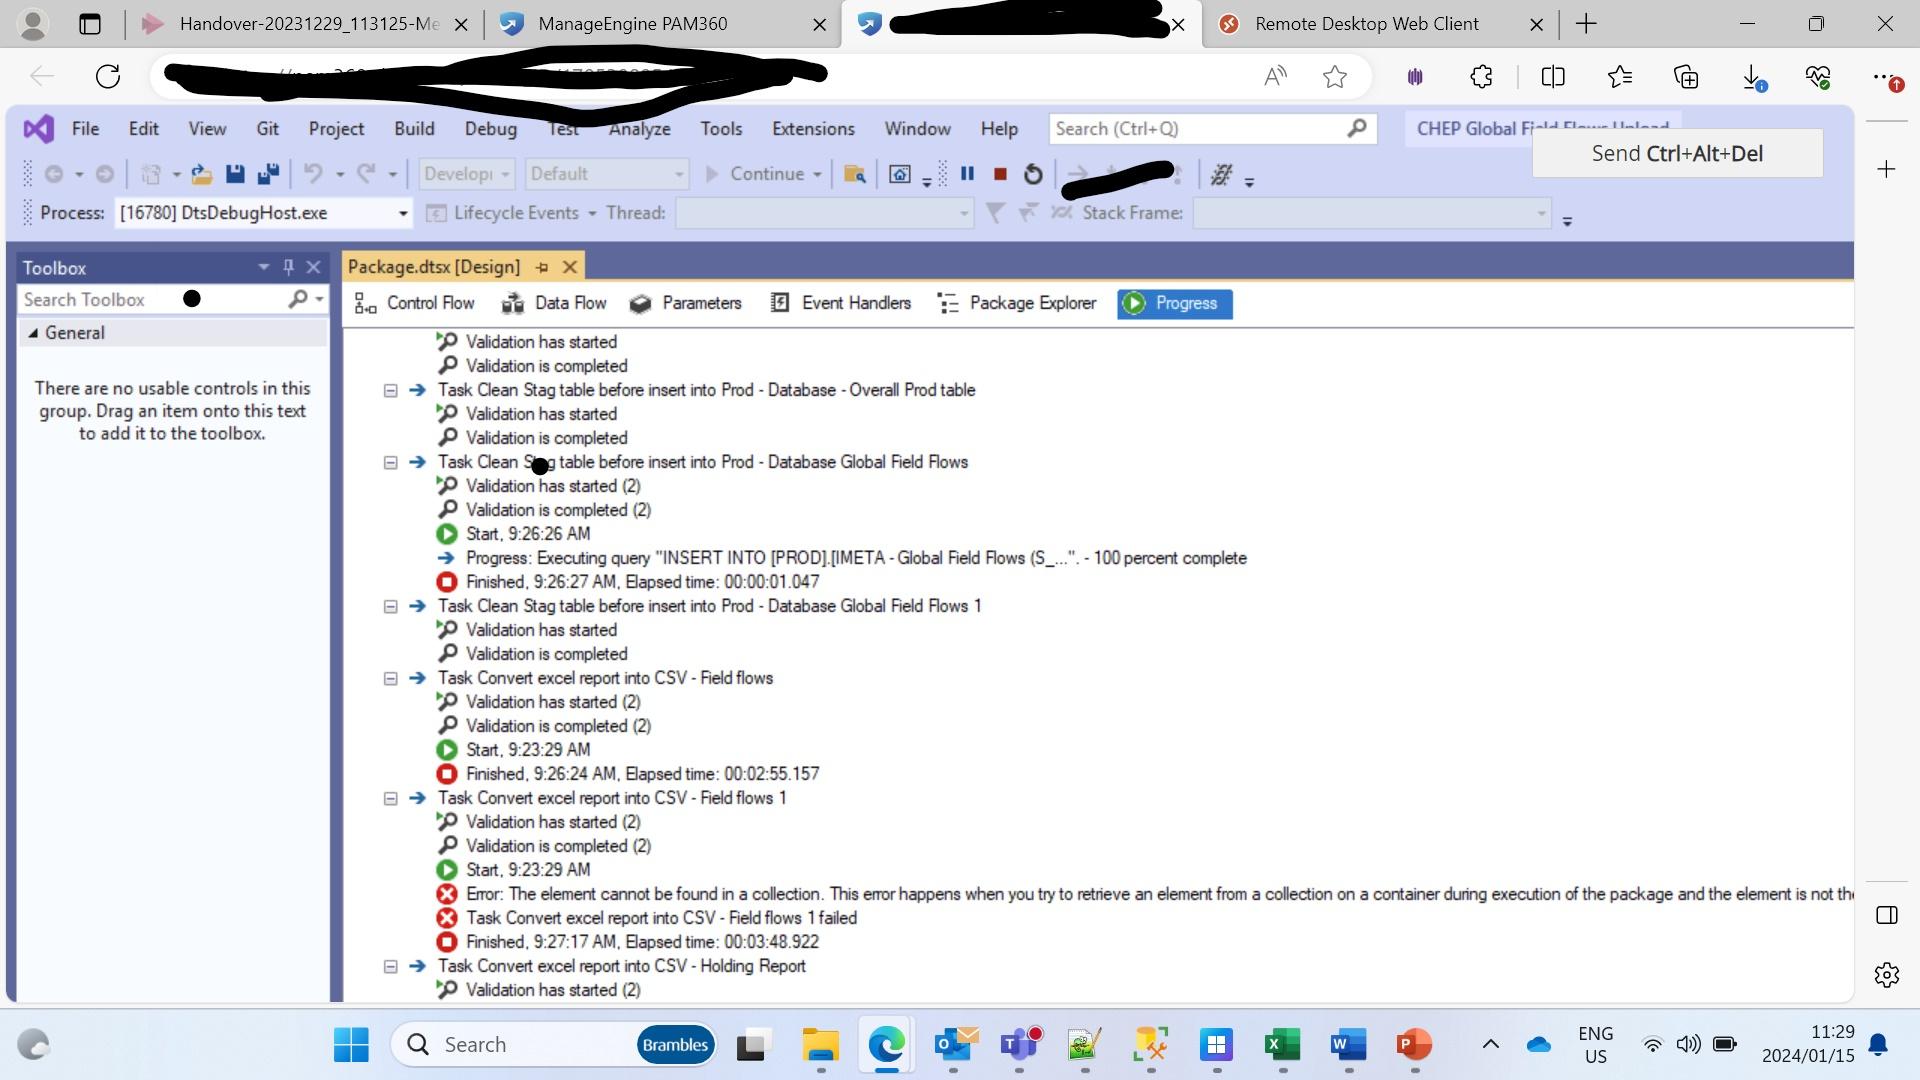Viewport: 1920px width, 1080px height.
Task: Favorite this page with star icon
Action: click(x=1334, y=77)
